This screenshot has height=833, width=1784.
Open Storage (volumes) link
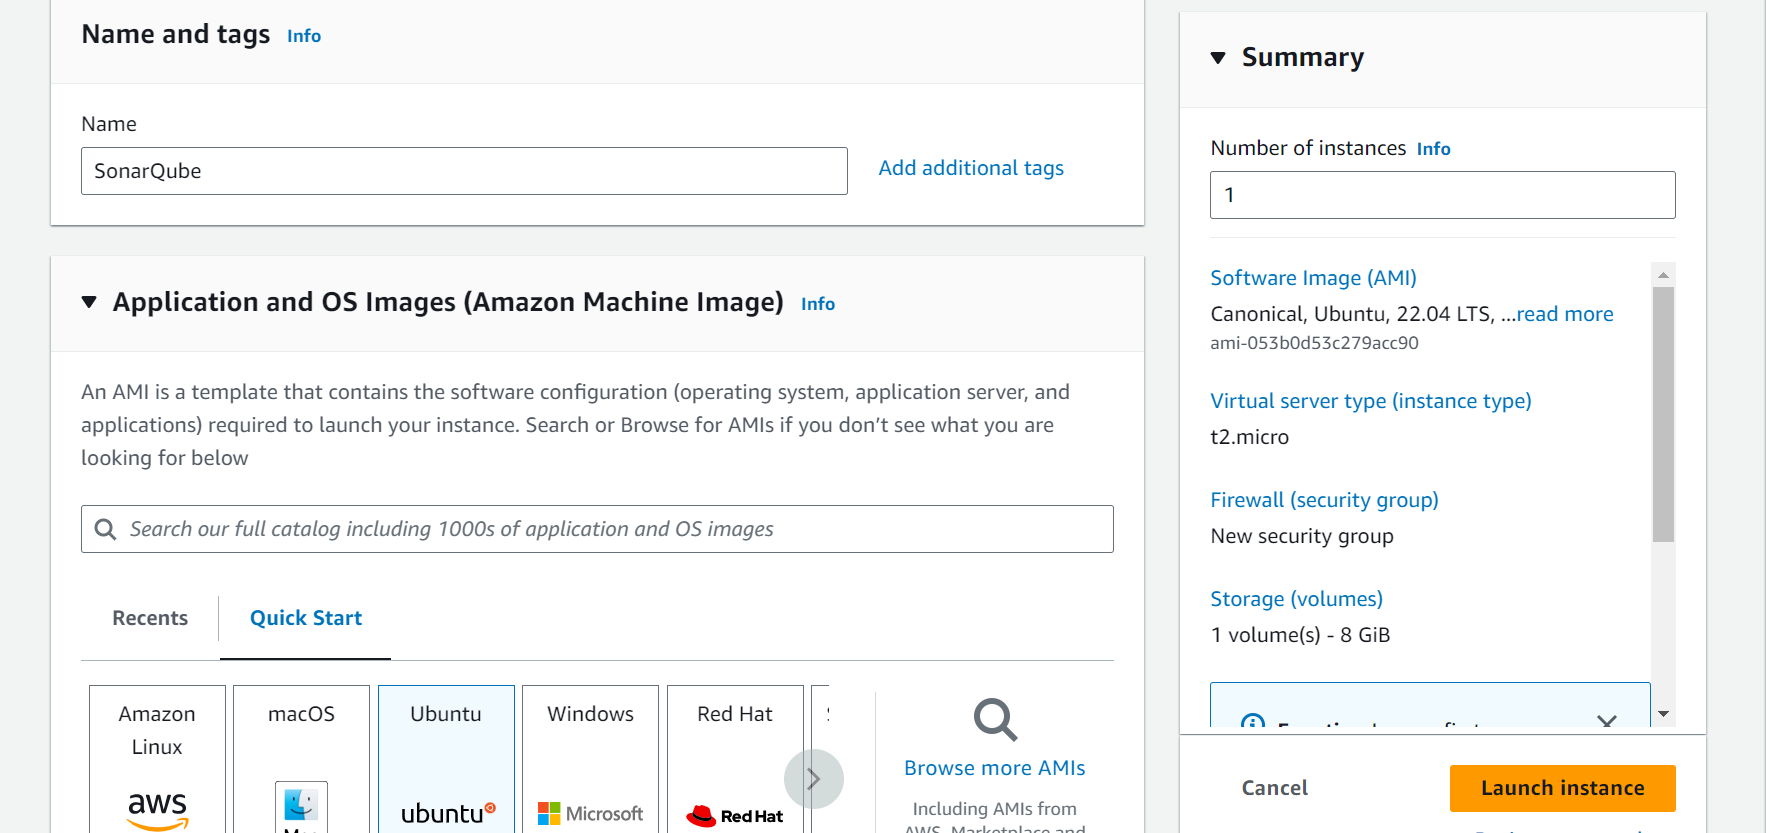[x=1296, y=599]
